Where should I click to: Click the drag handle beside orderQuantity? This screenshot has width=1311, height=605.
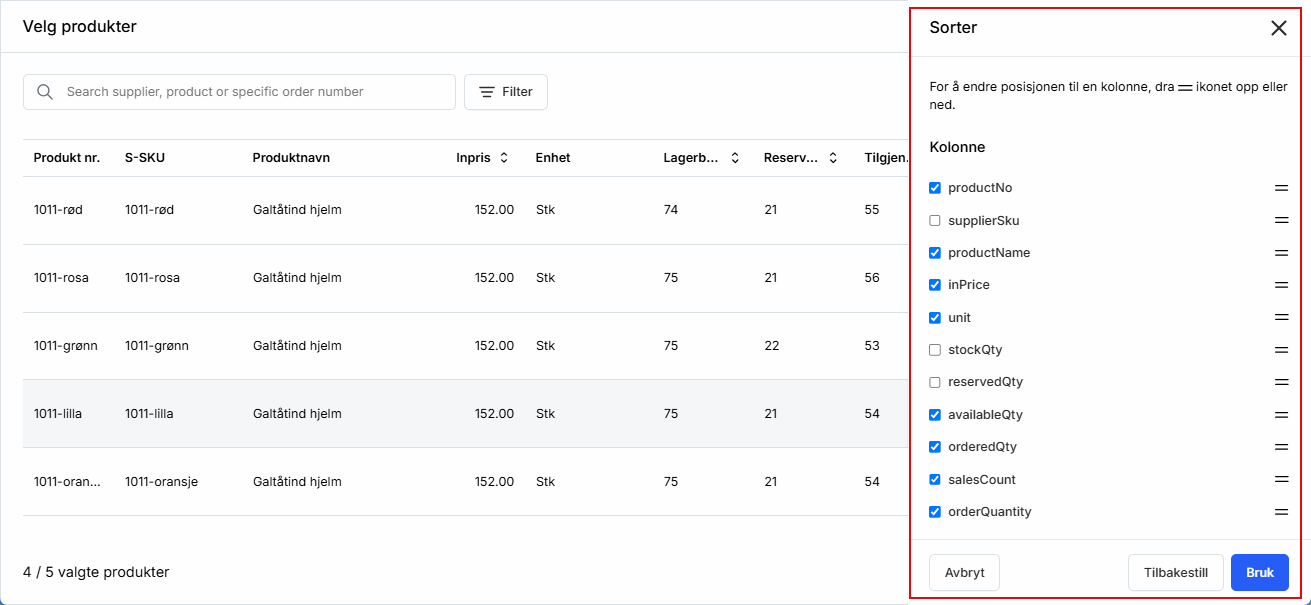click(x=1281, y=512)
